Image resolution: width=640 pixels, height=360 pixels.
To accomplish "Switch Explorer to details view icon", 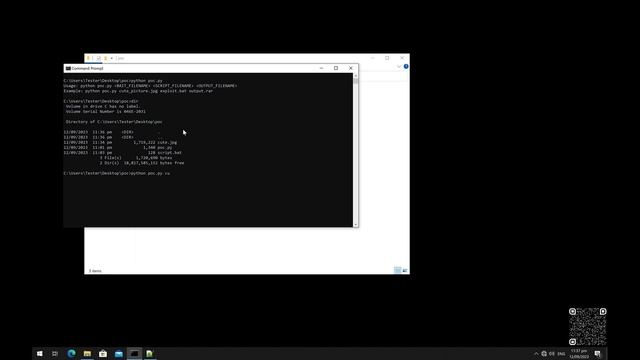I will click(x=398, y=270).
